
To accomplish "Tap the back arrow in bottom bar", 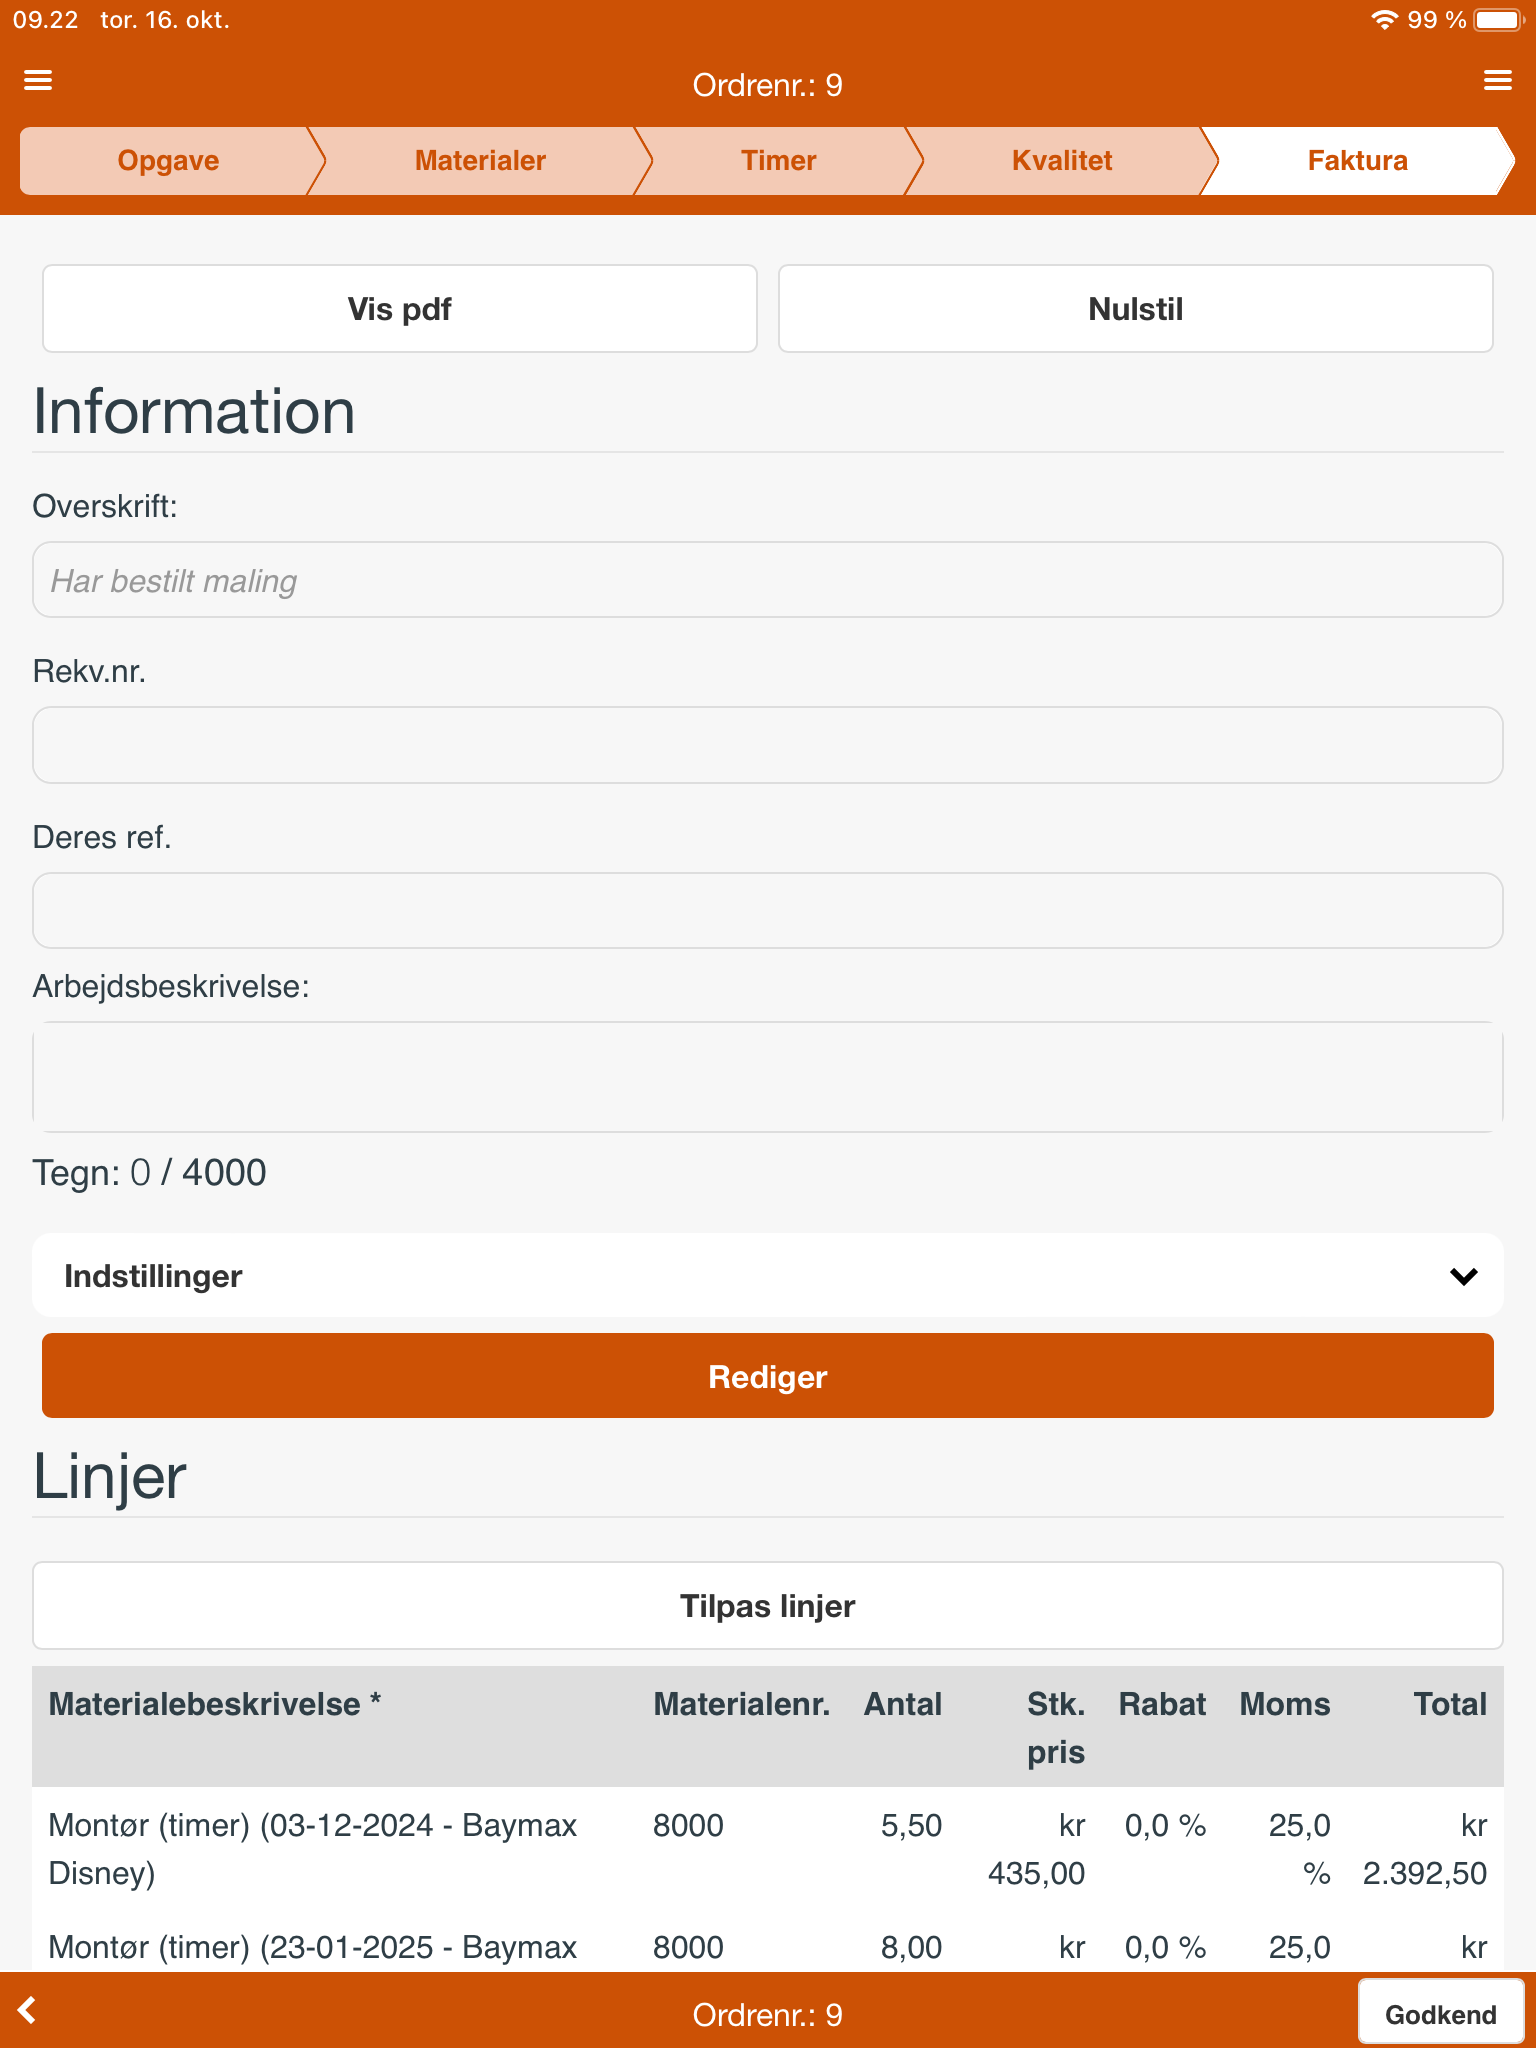I will (x=28, y=2010).
